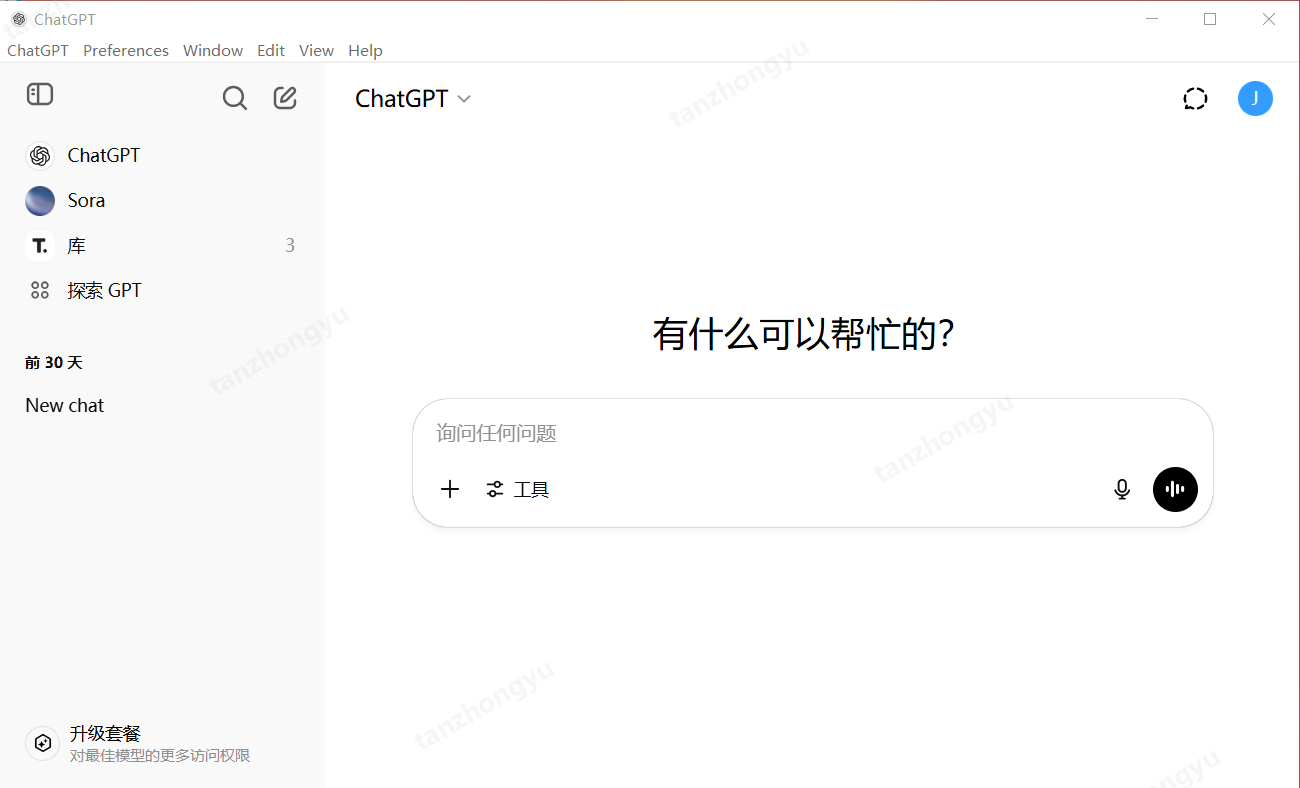Screen dimensions: 1300x788
Task: Click the library count 3
Action: (x=290, y=245)
